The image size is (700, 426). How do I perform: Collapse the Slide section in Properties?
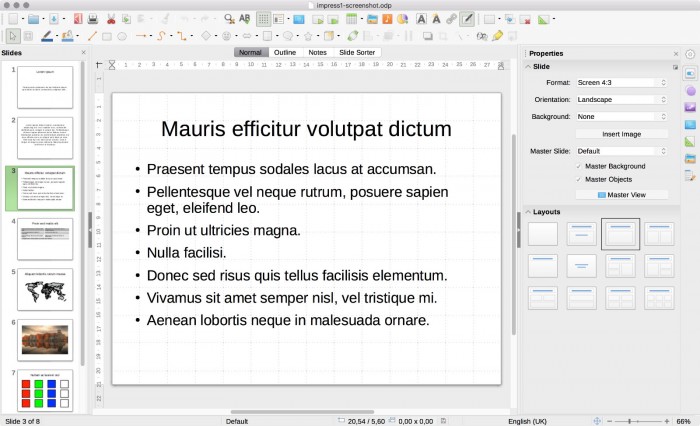pyautogui.click(x=528, y=67)
